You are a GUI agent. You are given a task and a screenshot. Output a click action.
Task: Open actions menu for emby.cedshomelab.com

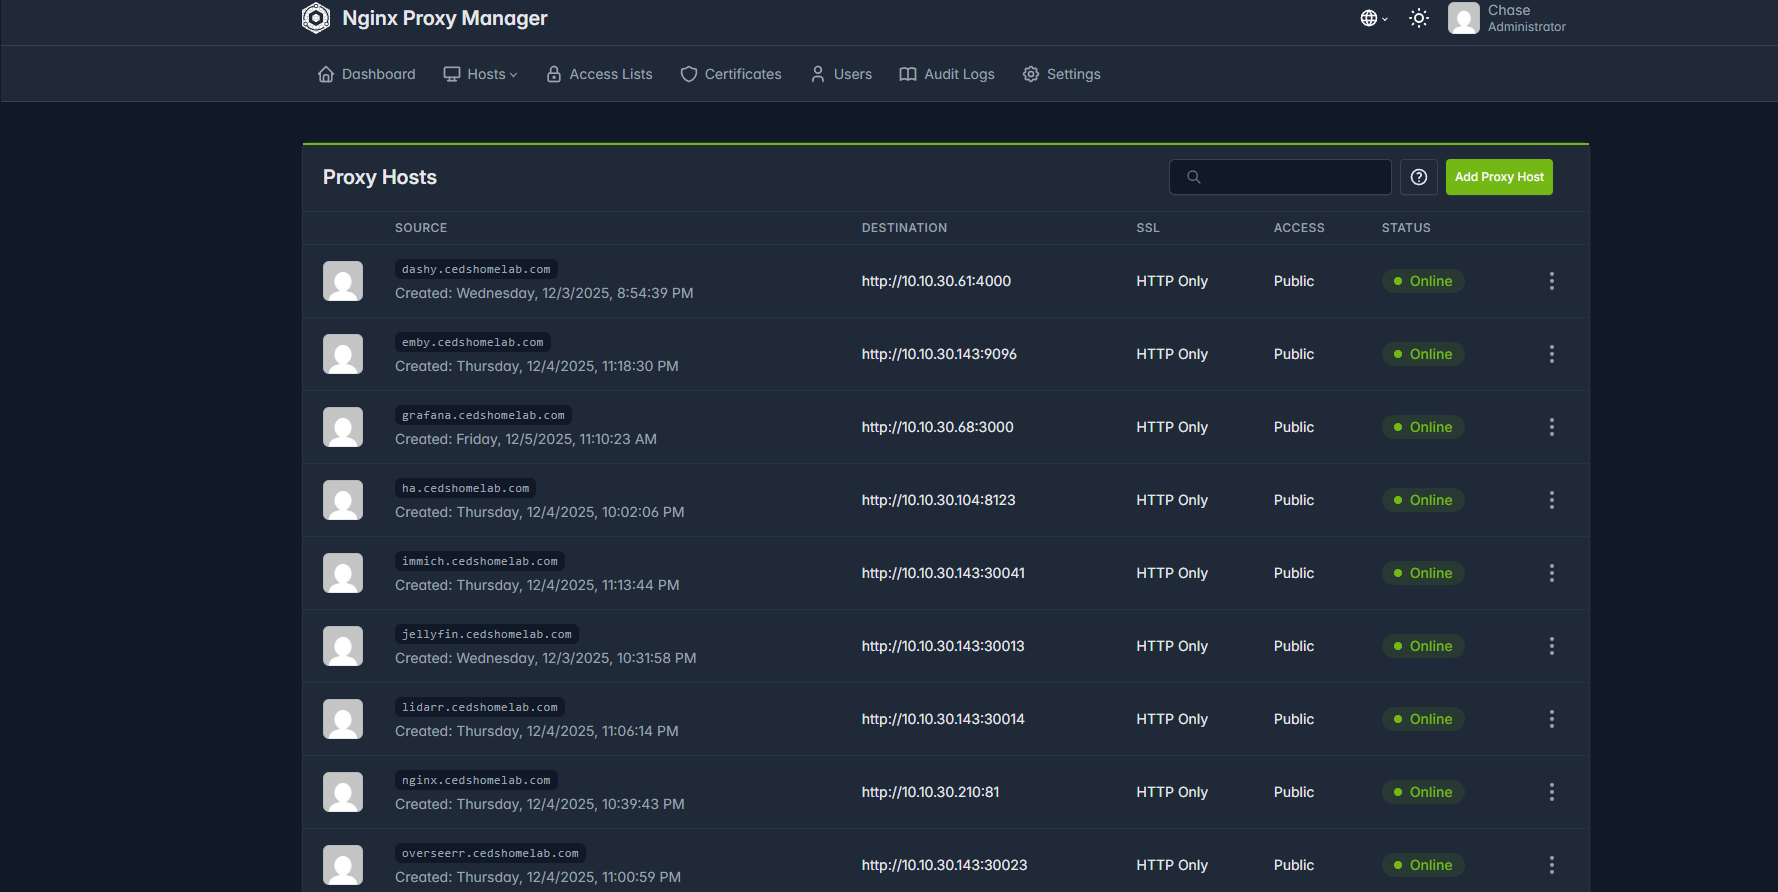click(x=1552, y=354)
